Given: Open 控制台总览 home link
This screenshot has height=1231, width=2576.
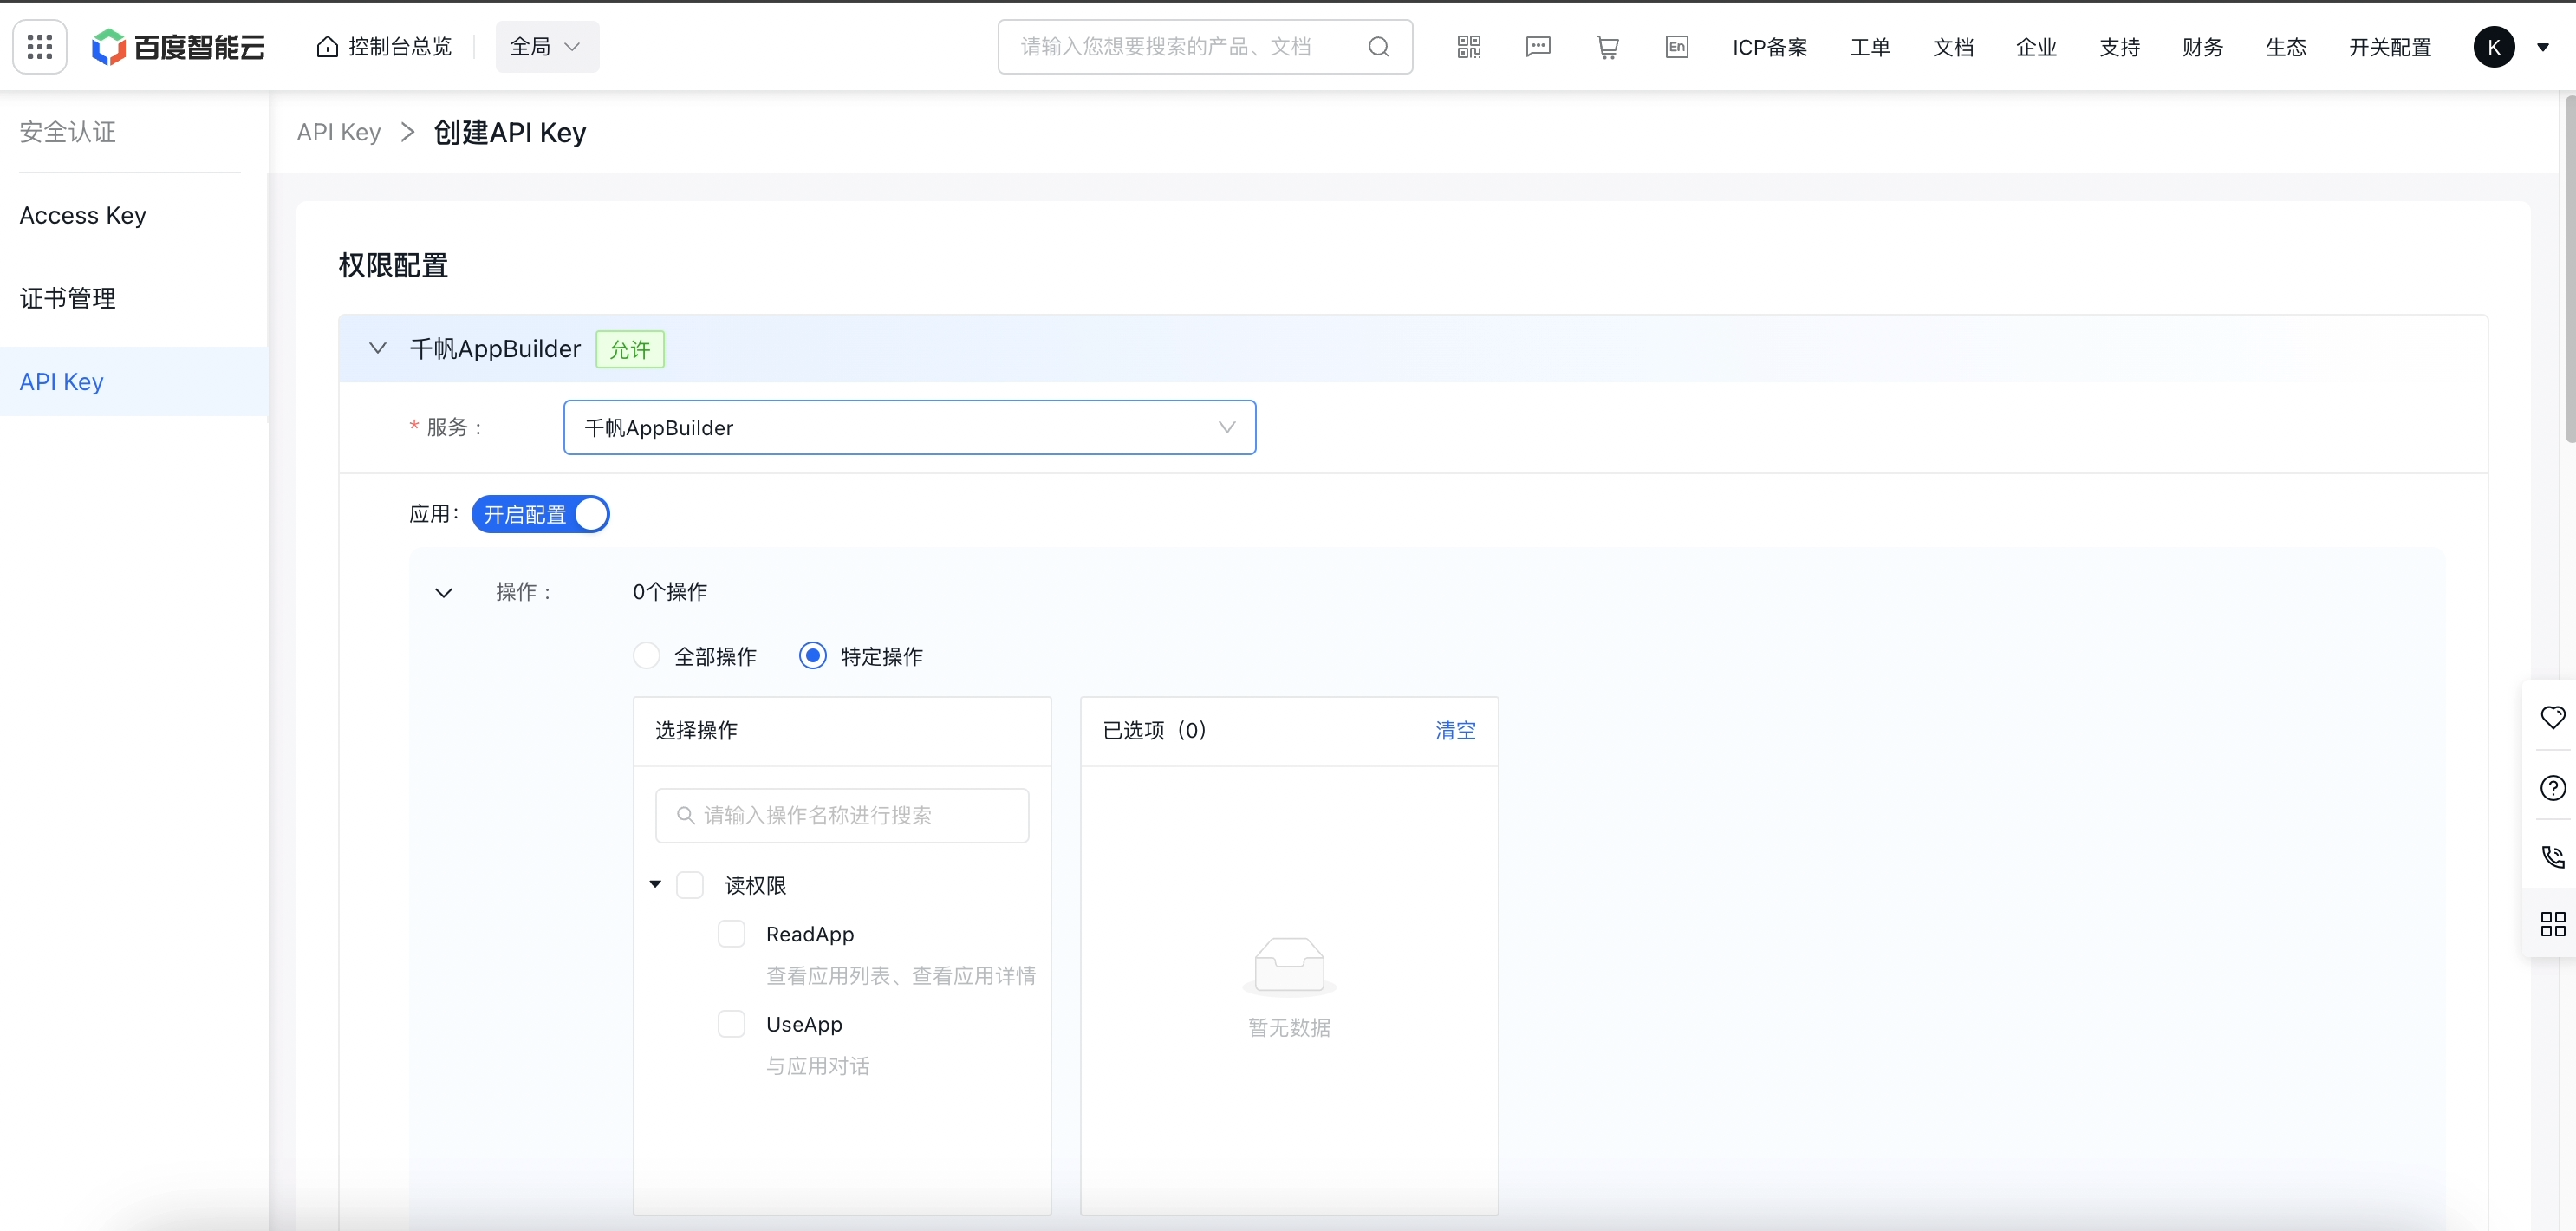Looking at the screenshot, I should tap(384, 47).
